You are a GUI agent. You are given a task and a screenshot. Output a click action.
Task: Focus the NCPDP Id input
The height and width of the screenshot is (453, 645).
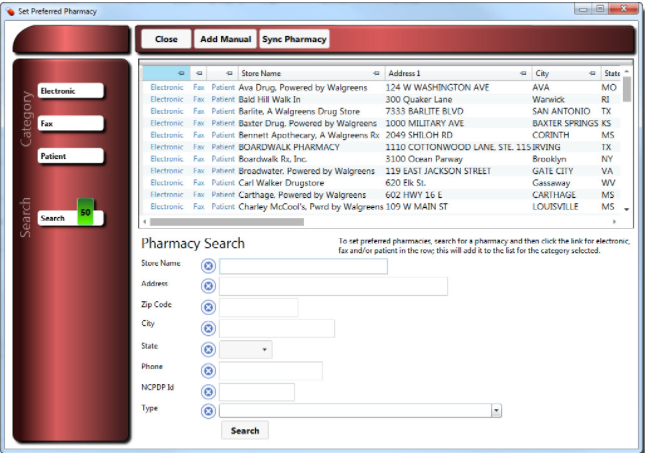click(257, 392)
